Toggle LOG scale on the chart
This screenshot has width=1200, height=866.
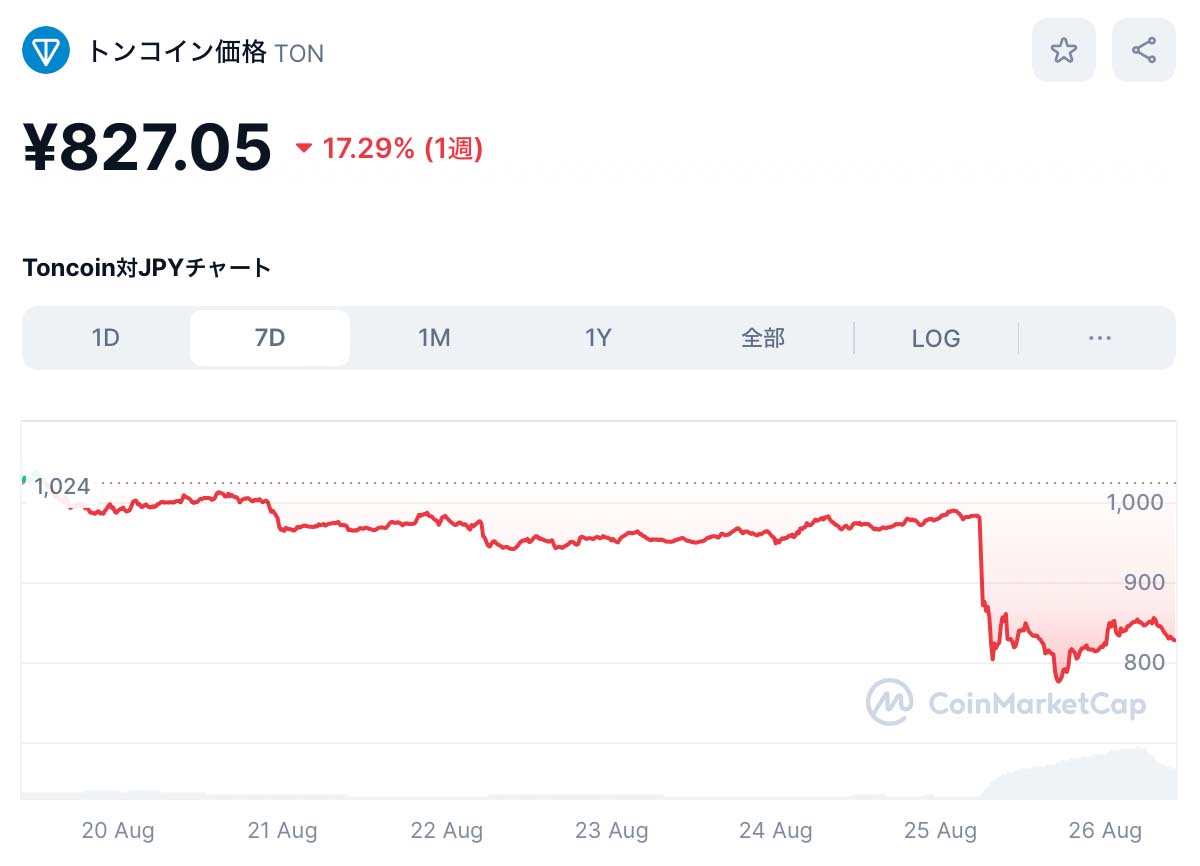(x=936, y=338)
